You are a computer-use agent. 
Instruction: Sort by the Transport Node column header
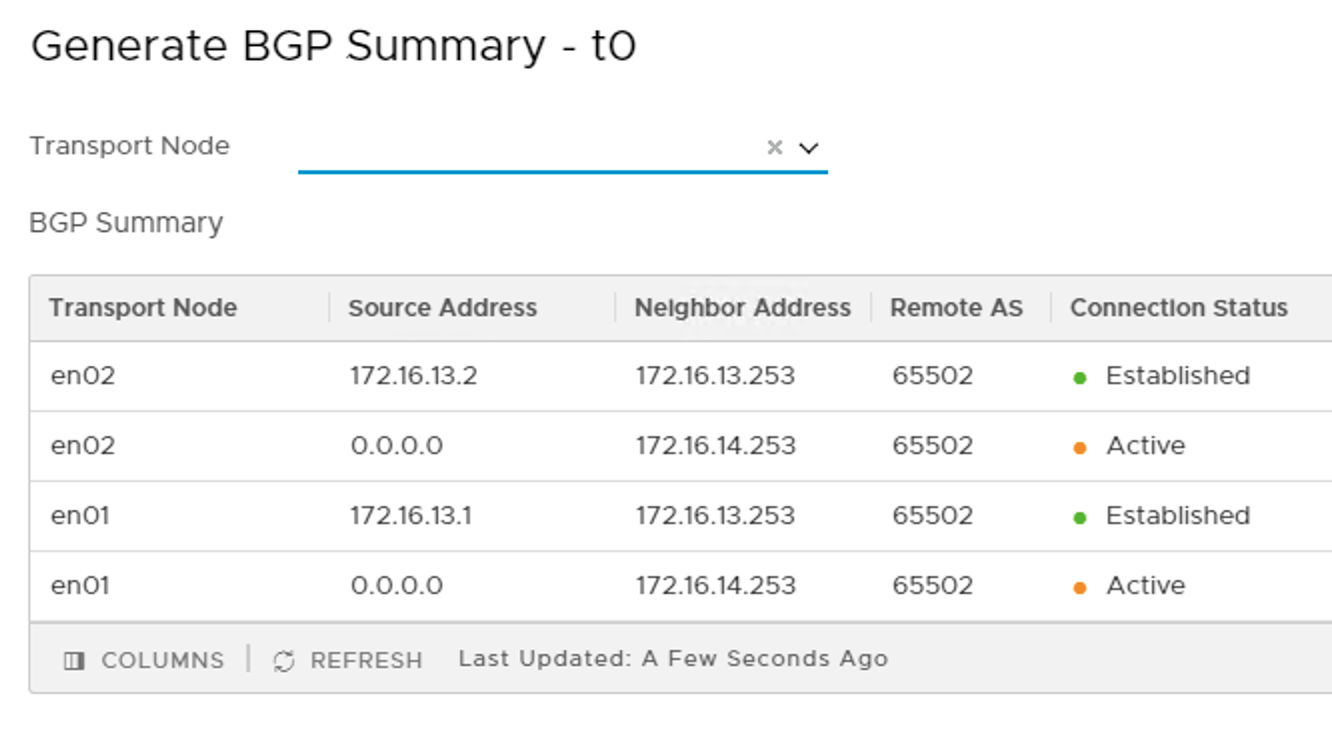pyautogui.click(x=143, y=308)
